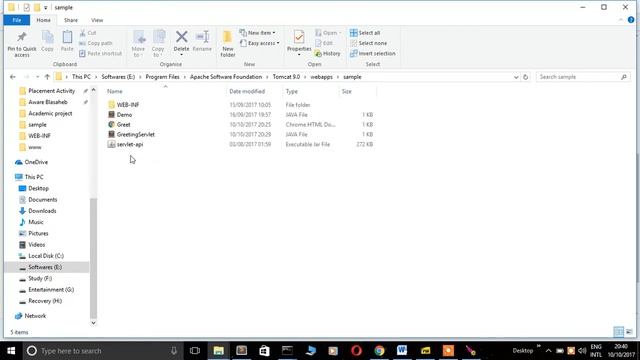
Task: Open the Delete dropdown arrow
Action: click(x=182, y=55)
